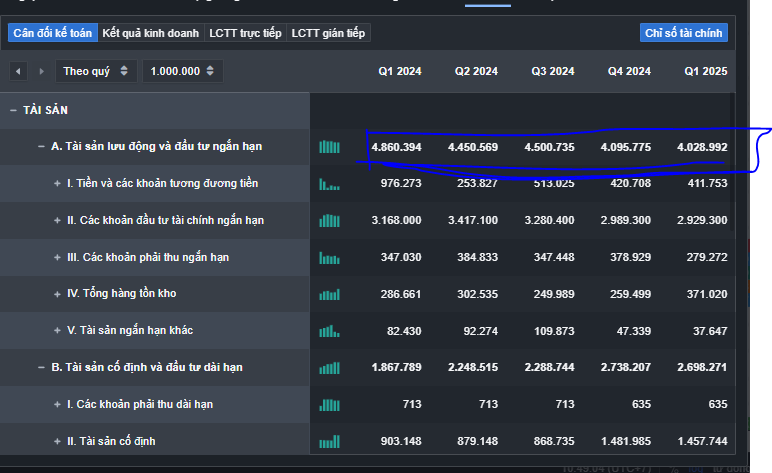
Task: Open the 1.000.000 unit dropdown
Action: (x=182, y=71)
